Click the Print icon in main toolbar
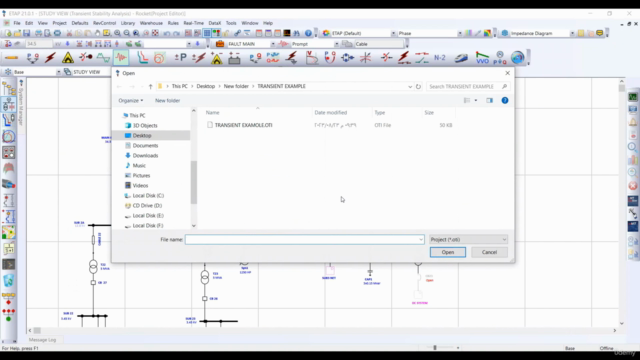 click(x=38, y=33)
